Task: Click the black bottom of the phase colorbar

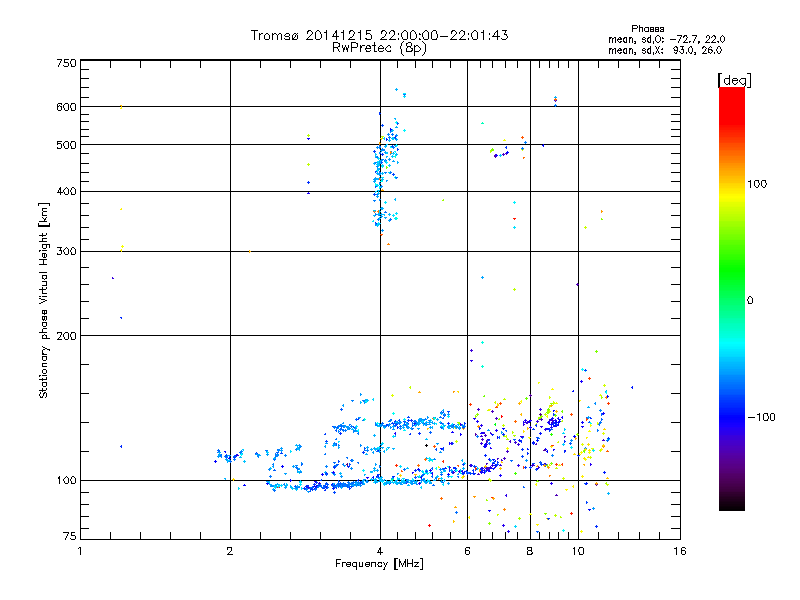Action: (732, 503)
